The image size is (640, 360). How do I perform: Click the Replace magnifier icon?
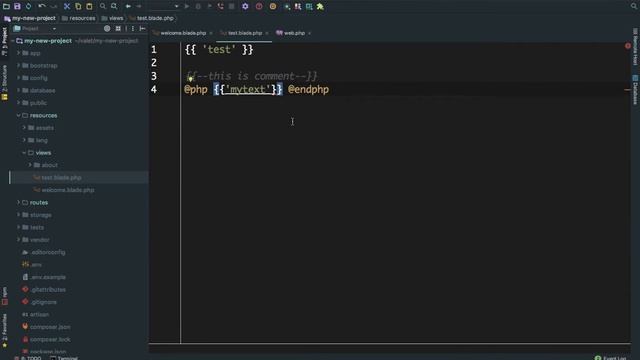114,6
